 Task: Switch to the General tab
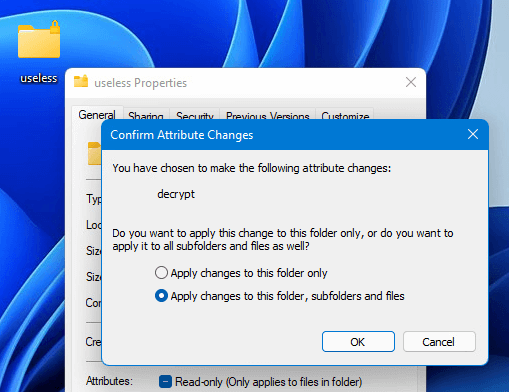point(97,115)
